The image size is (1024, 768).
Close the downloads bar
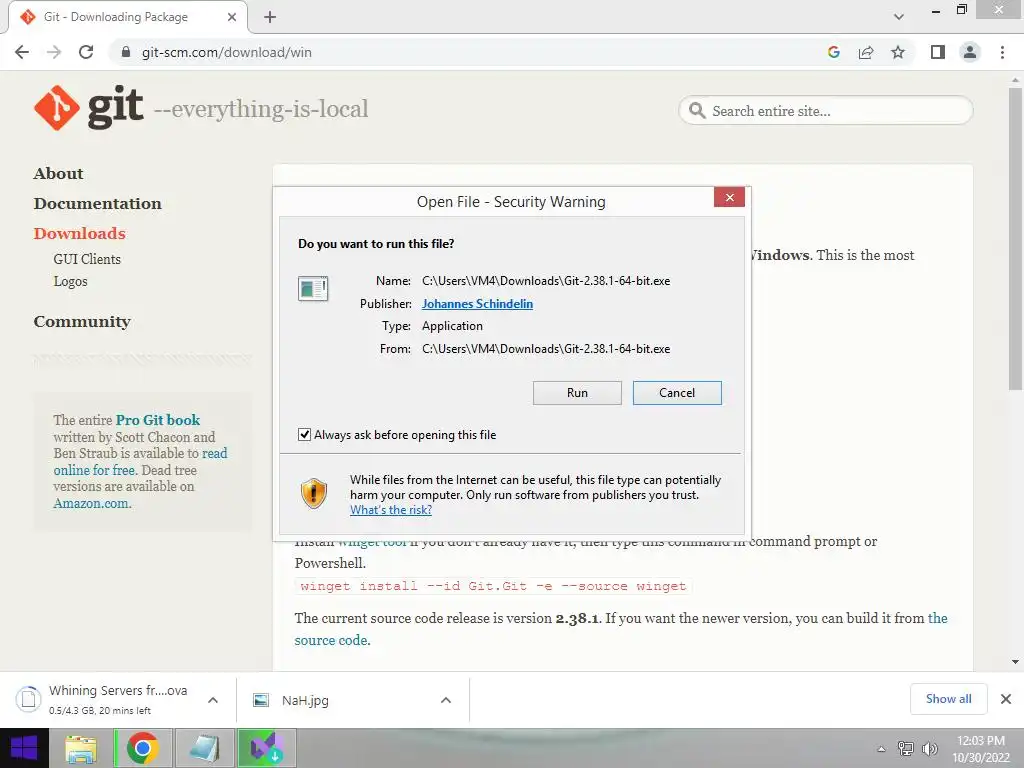1006,699
